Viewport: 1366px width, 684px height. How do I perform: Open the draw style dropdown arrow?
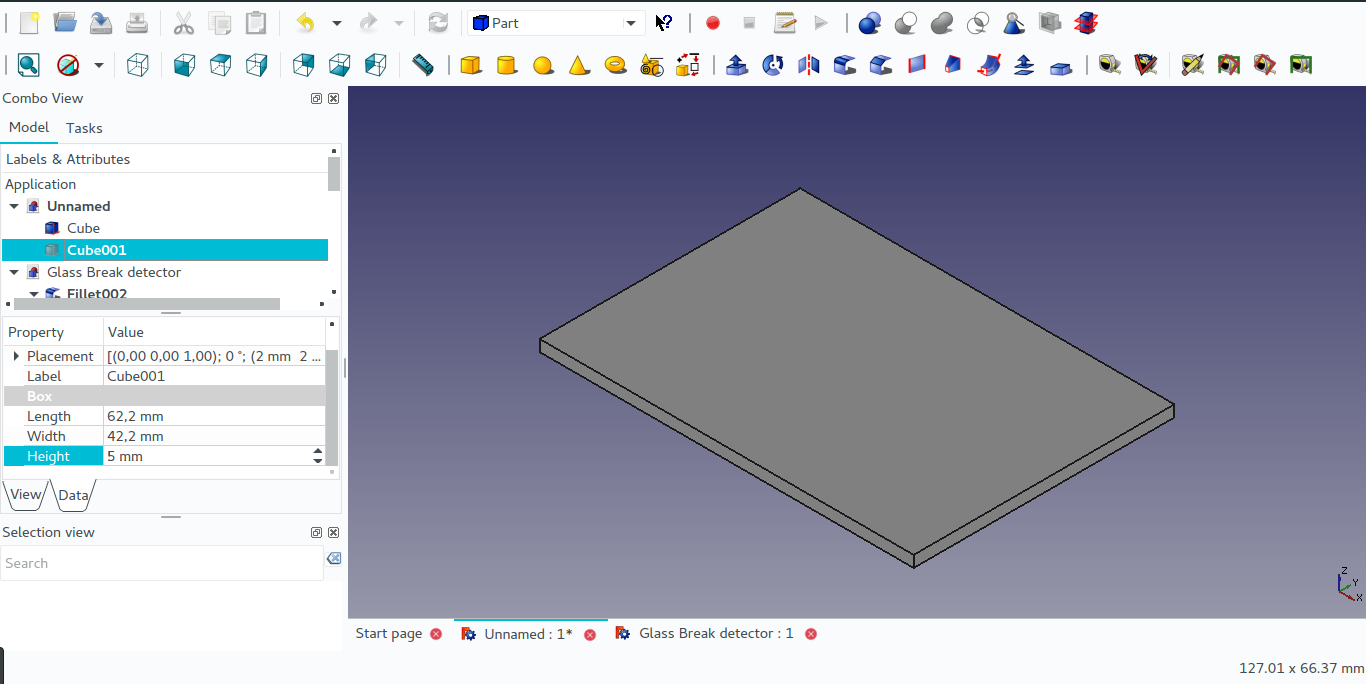pos(98,65)
